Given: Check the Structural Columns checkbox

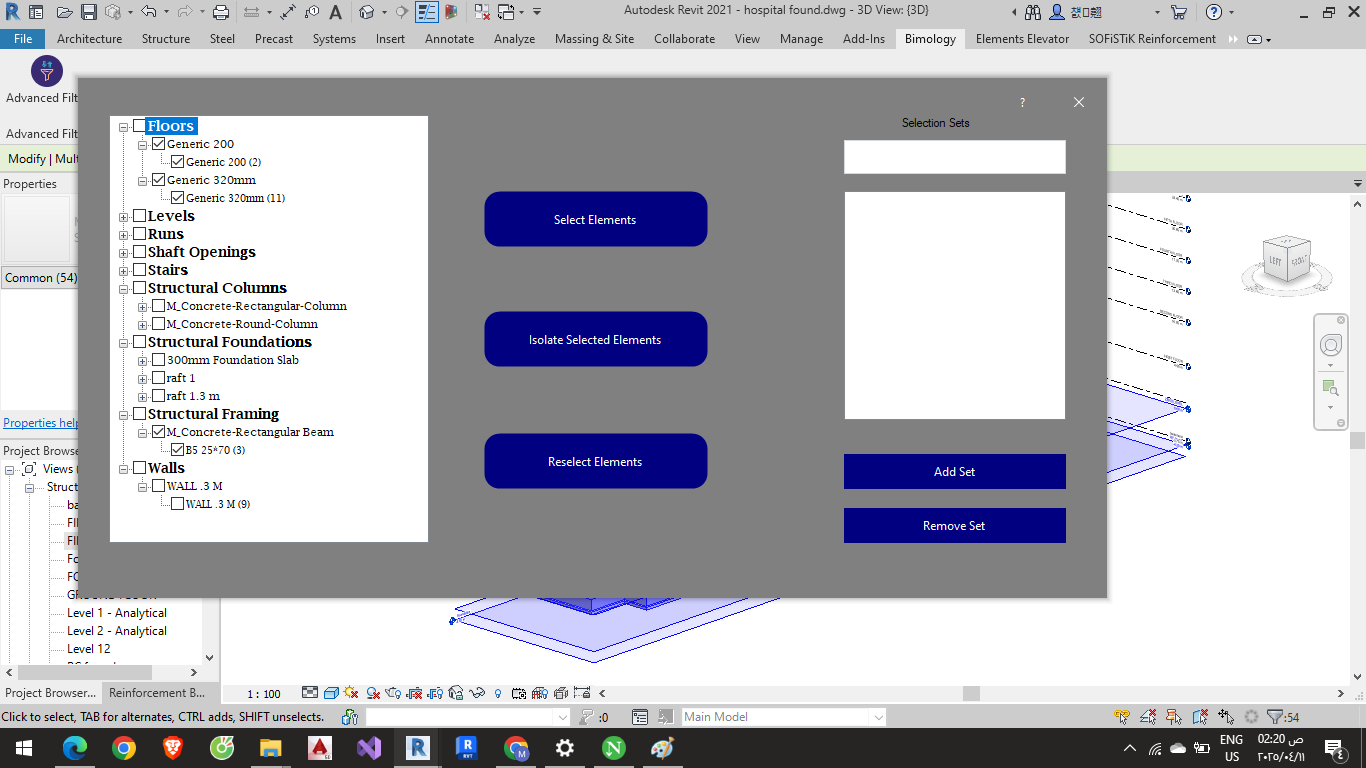Looking at the screenshot, I should pos(139,288).
